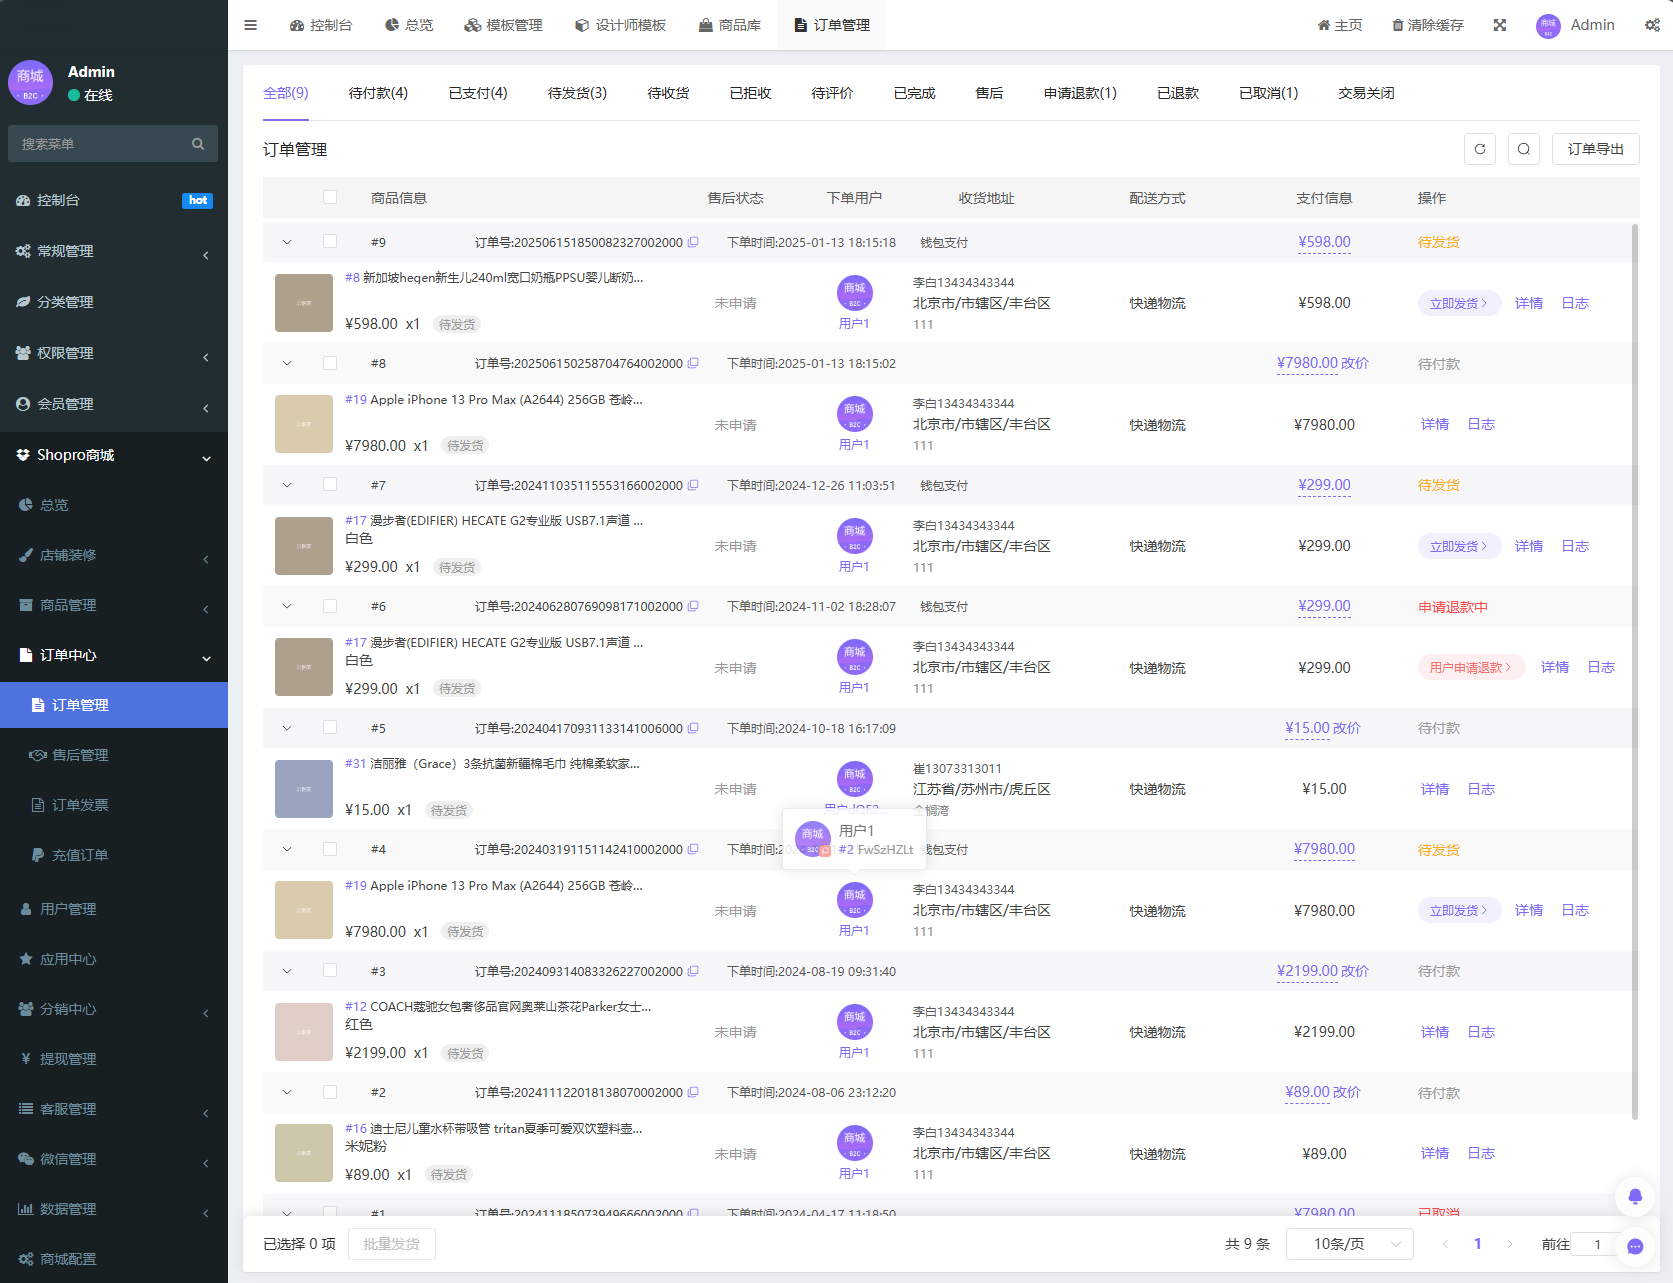Click the 订单导出 export button

coord(1595,148)
